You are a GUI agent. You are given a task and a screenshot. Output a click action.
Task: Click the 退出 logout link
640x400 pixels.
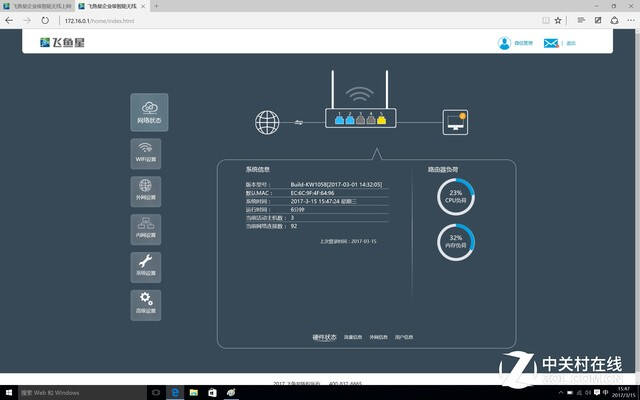[x=570, y=43]
